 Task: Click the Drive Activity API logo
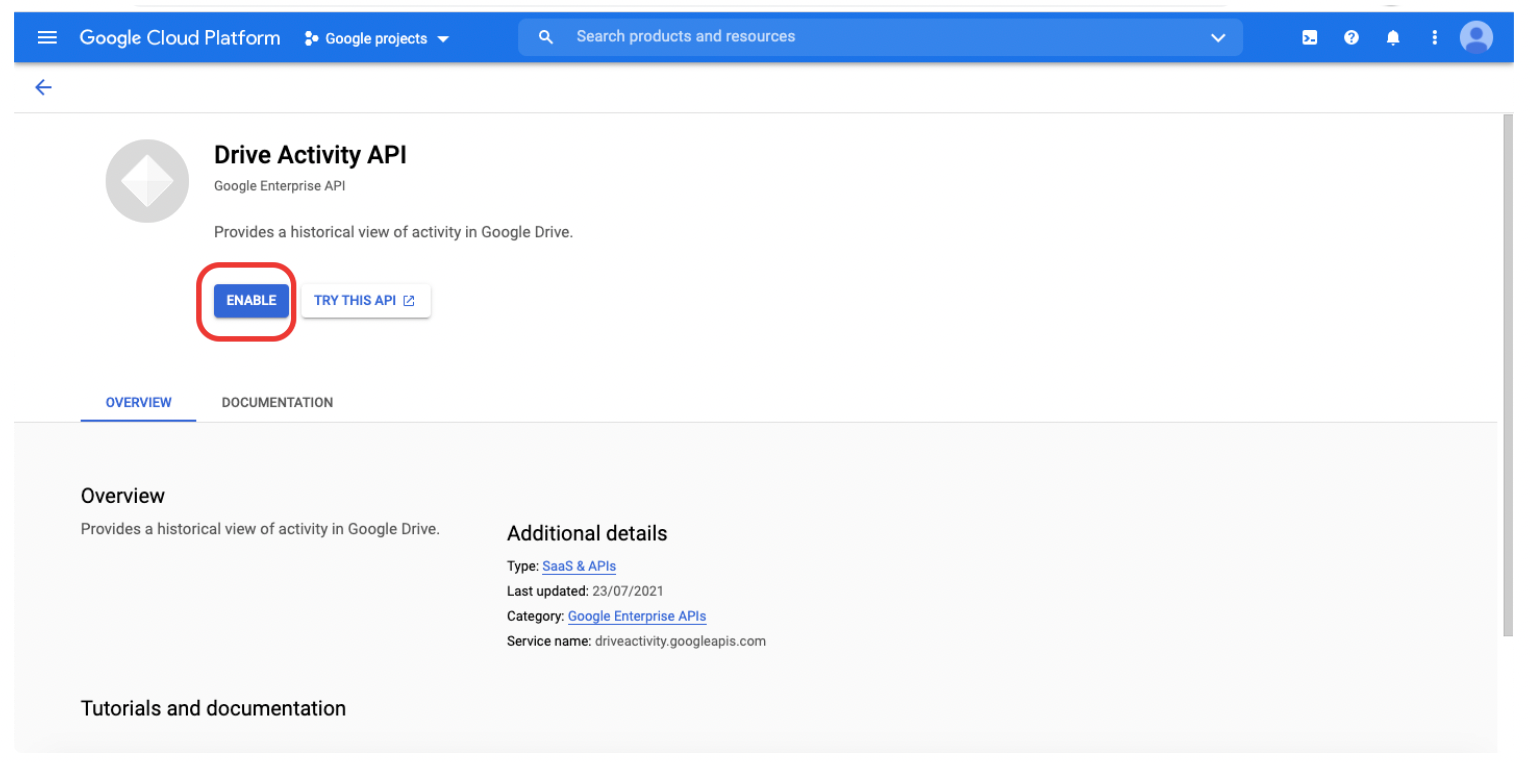pyautogui.click(x=147, y=181)
